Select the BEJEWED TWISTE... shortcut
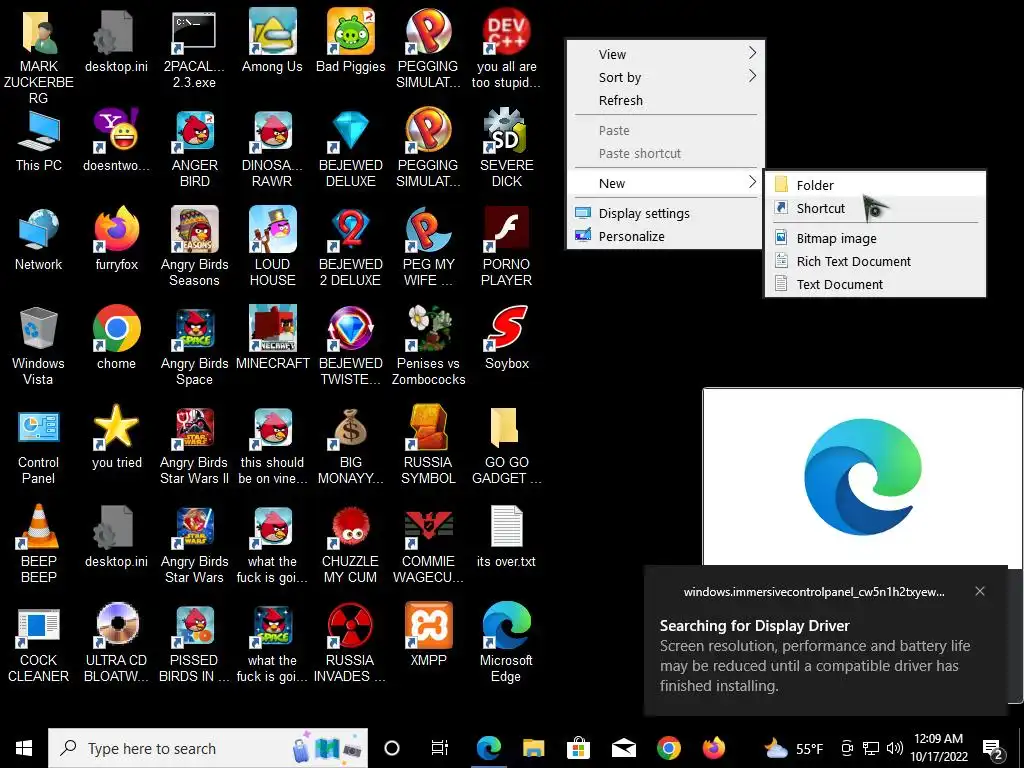1024x768 pixels. click(x=351, y=346)
